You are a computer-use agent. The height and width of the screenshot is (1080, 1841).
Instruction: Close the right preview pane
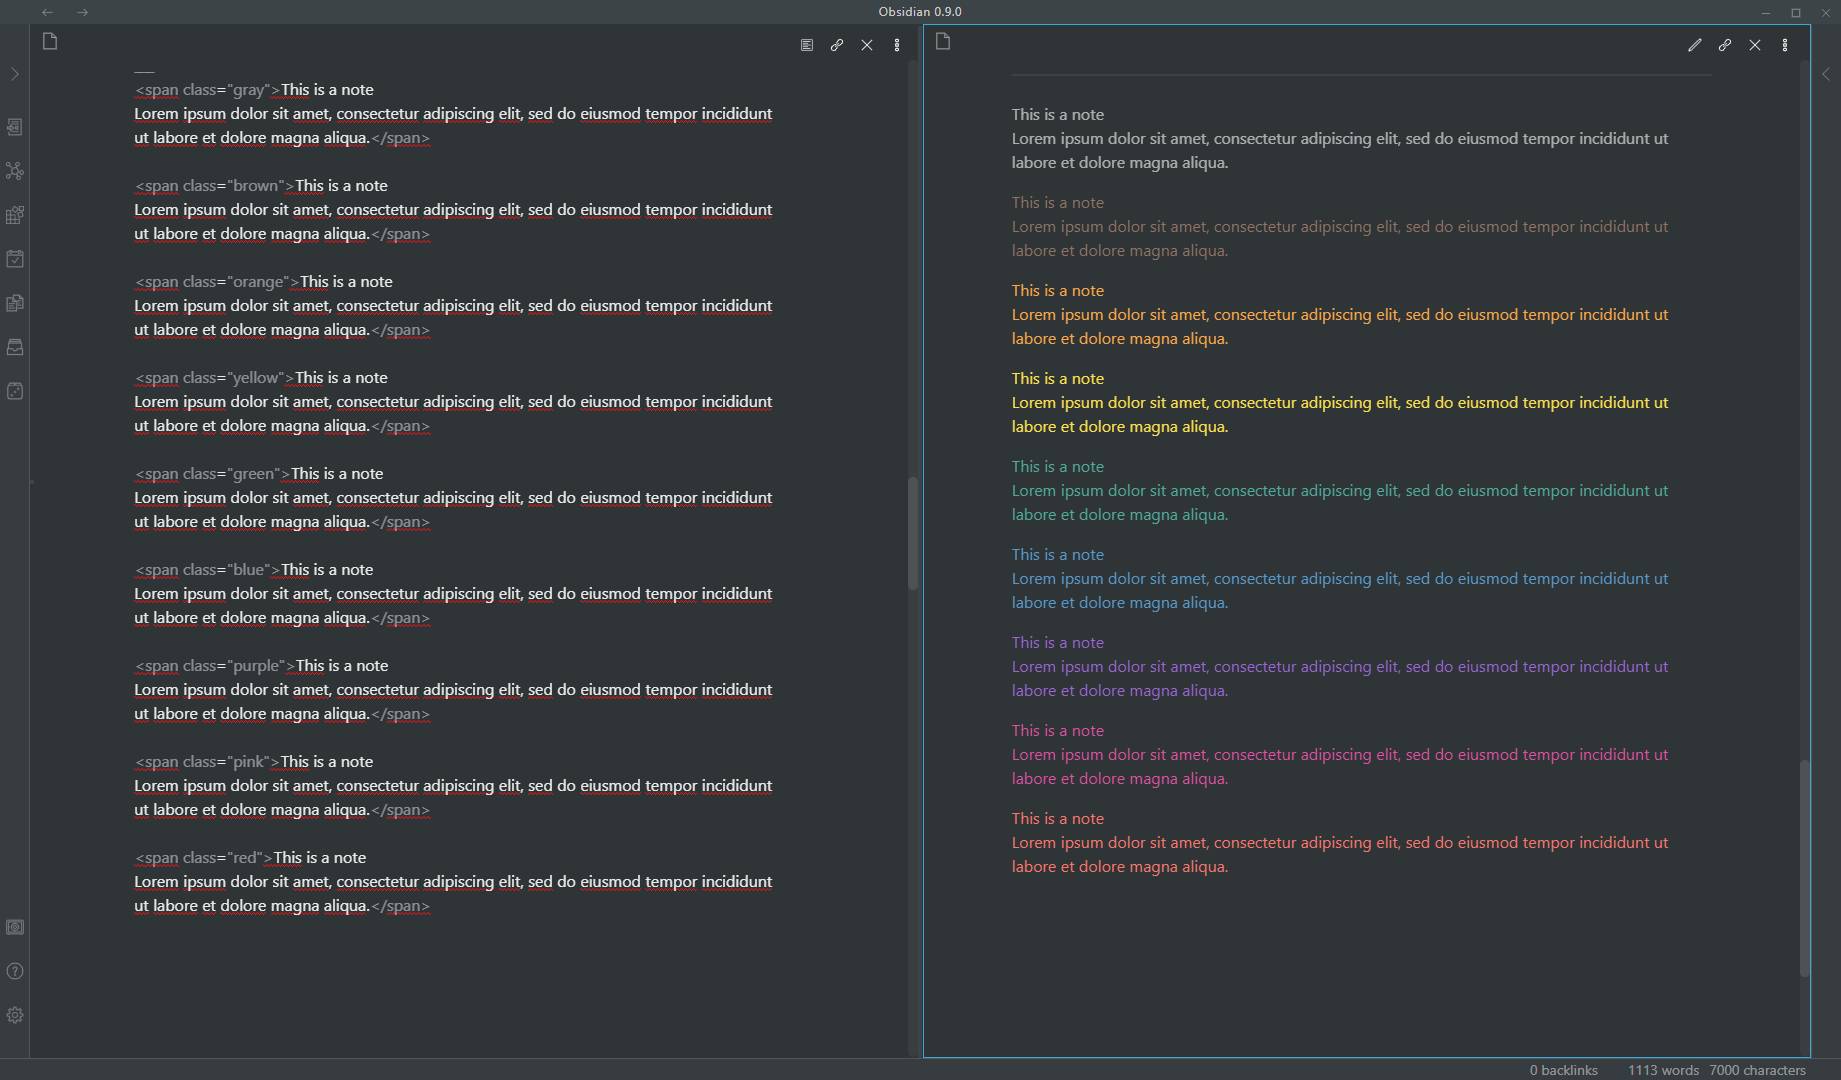[x=1755, y=45]
